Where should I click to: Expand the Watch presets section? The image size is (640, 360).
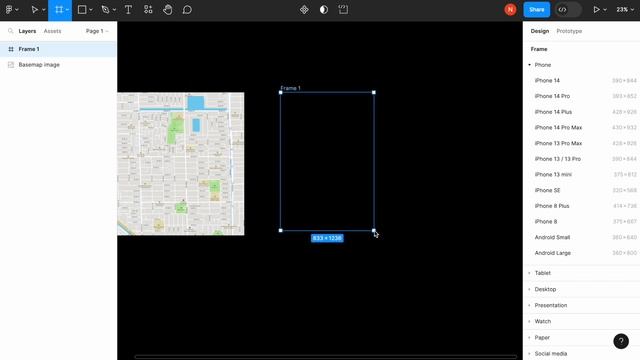[x=583, y=321]
